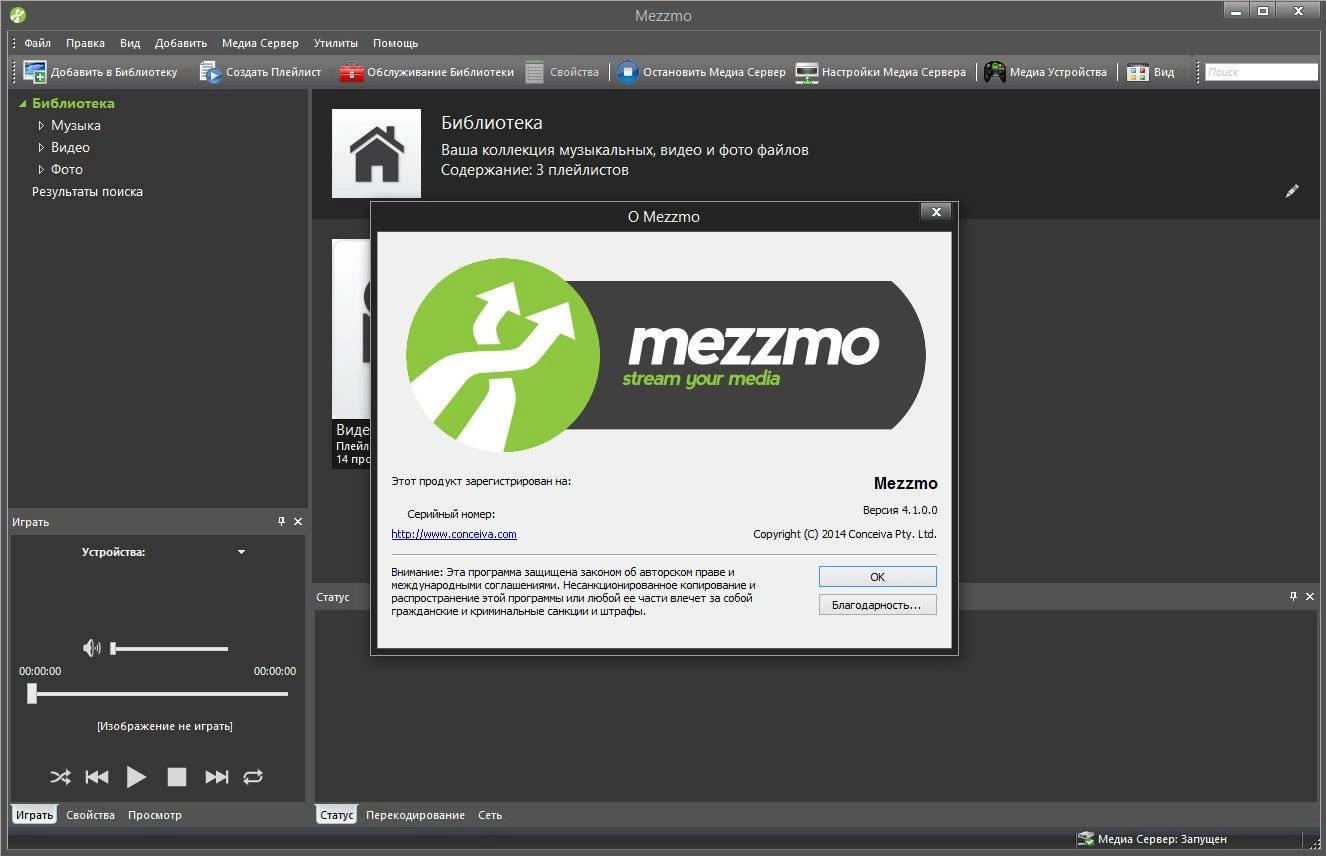
Task: Open the Файл menu
Action: tap(38, 43)
